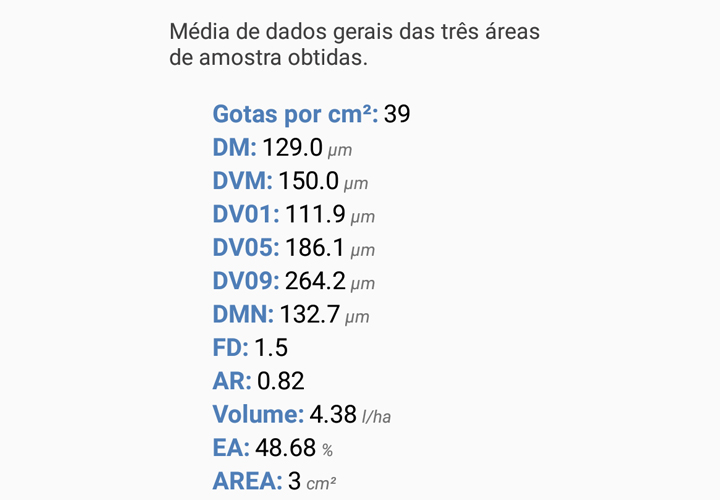Screen dimensions: 720x500
Task: Select the 'DMN:' label
Action: 243,314
